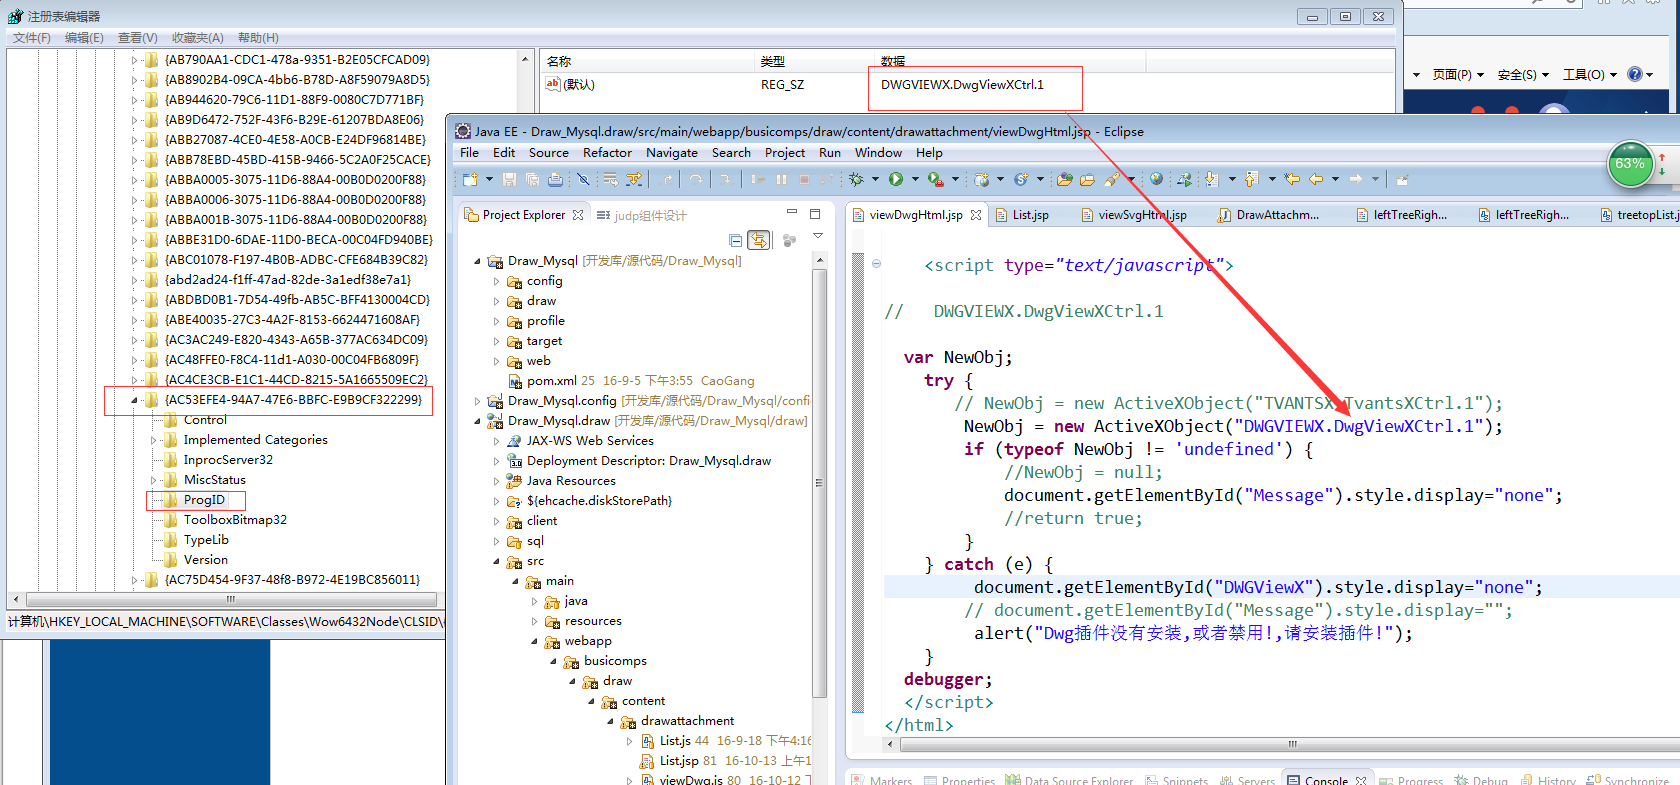
Task: Select the TypeLib registry key
Action: (x=206, y=540)
